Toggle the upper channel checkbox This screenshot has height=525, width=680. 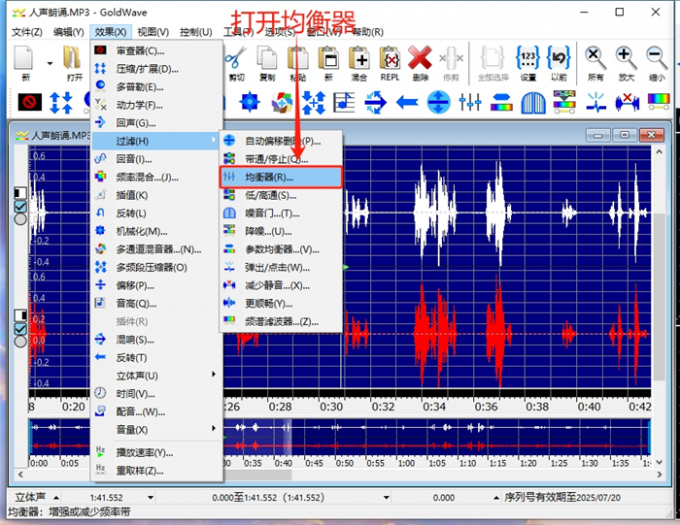pos(20,206)
